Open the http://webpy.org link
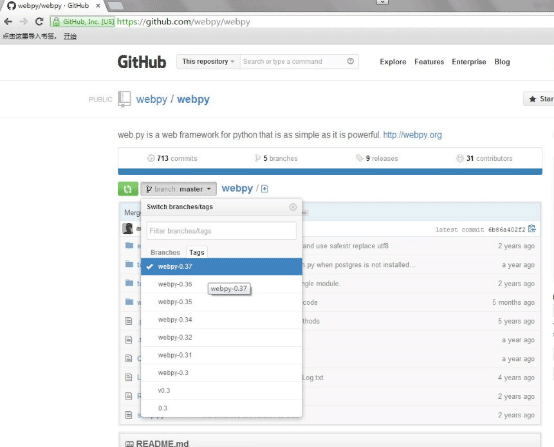 coord(412,135)
